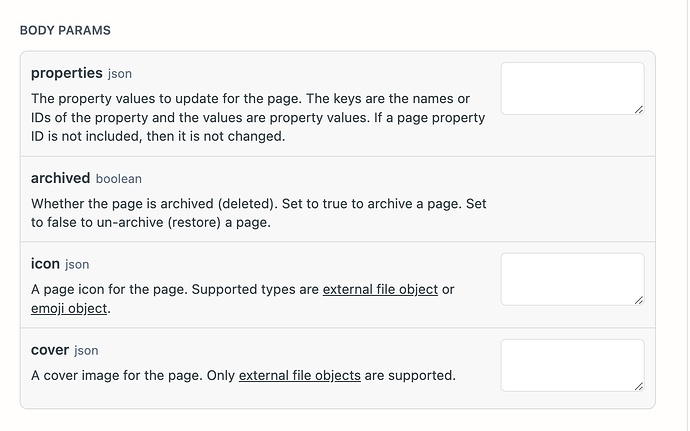Click the archived parameter name

point(60,178)
